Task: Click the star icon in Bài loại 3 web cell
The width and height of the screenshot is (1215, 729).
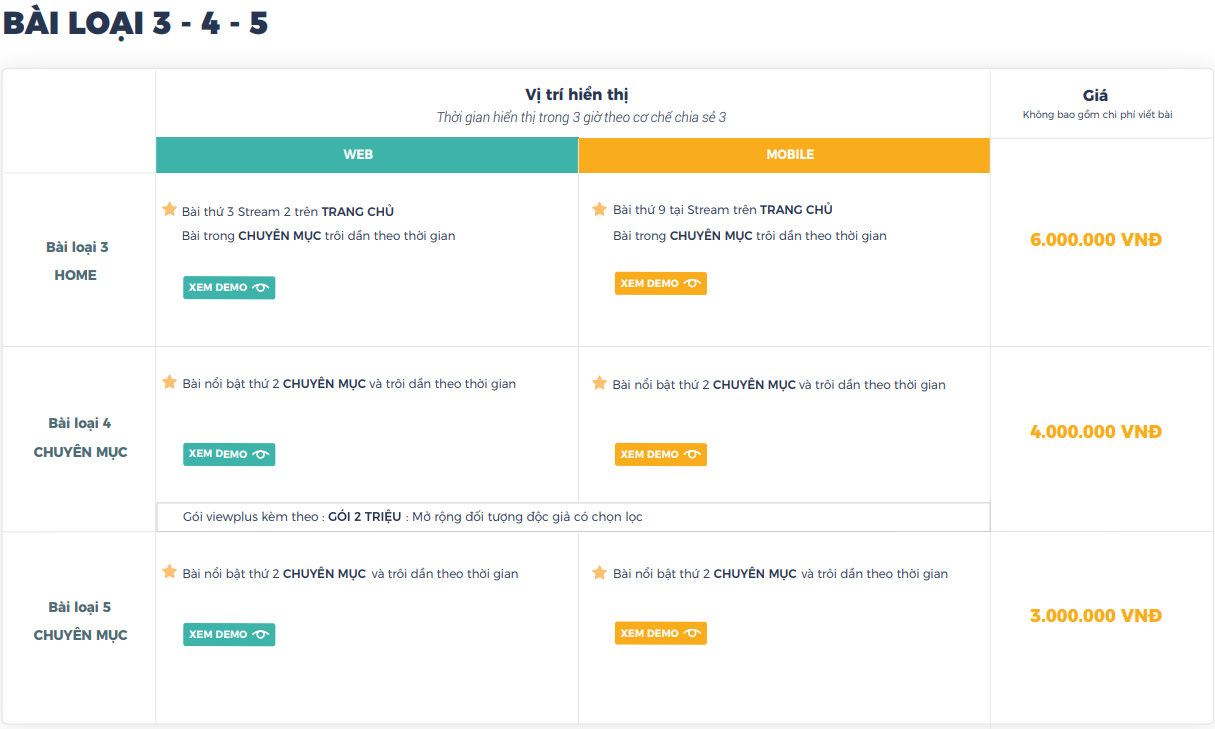Action: (169, 210)
